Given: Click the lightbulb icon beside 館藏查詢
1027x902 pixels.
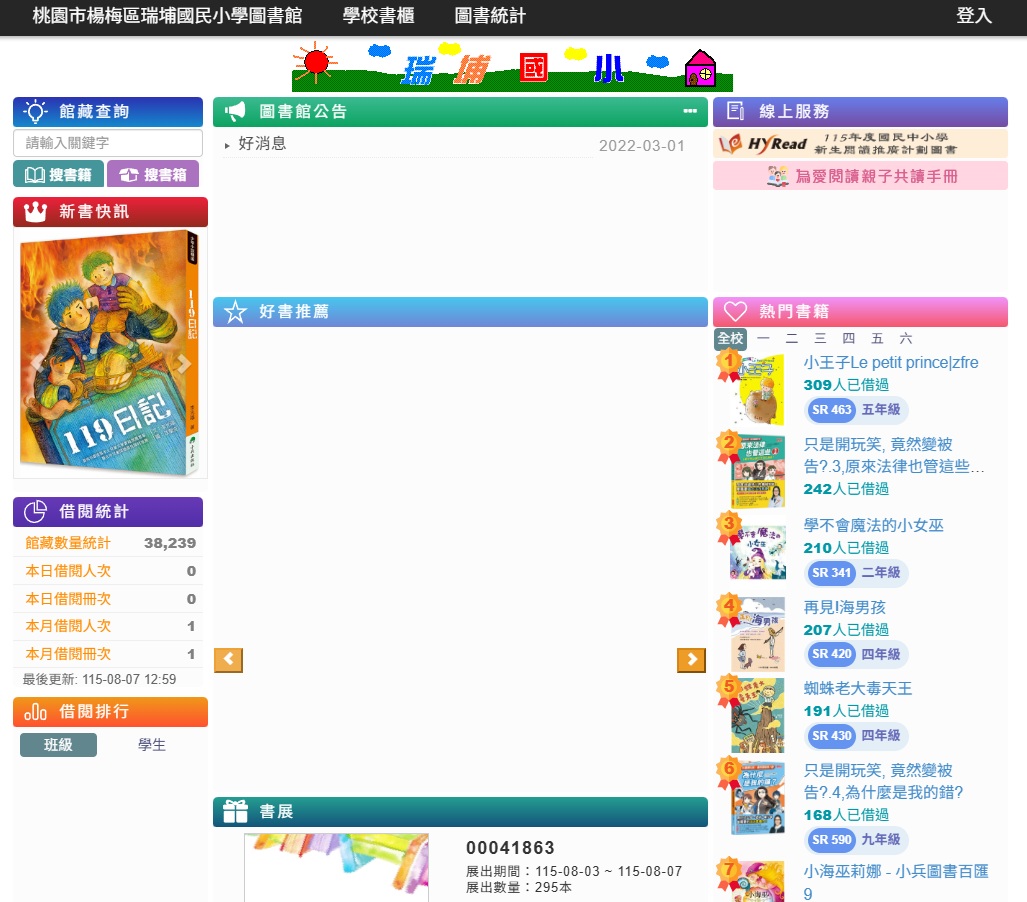Looking at the screenshot, I should 35,112.
